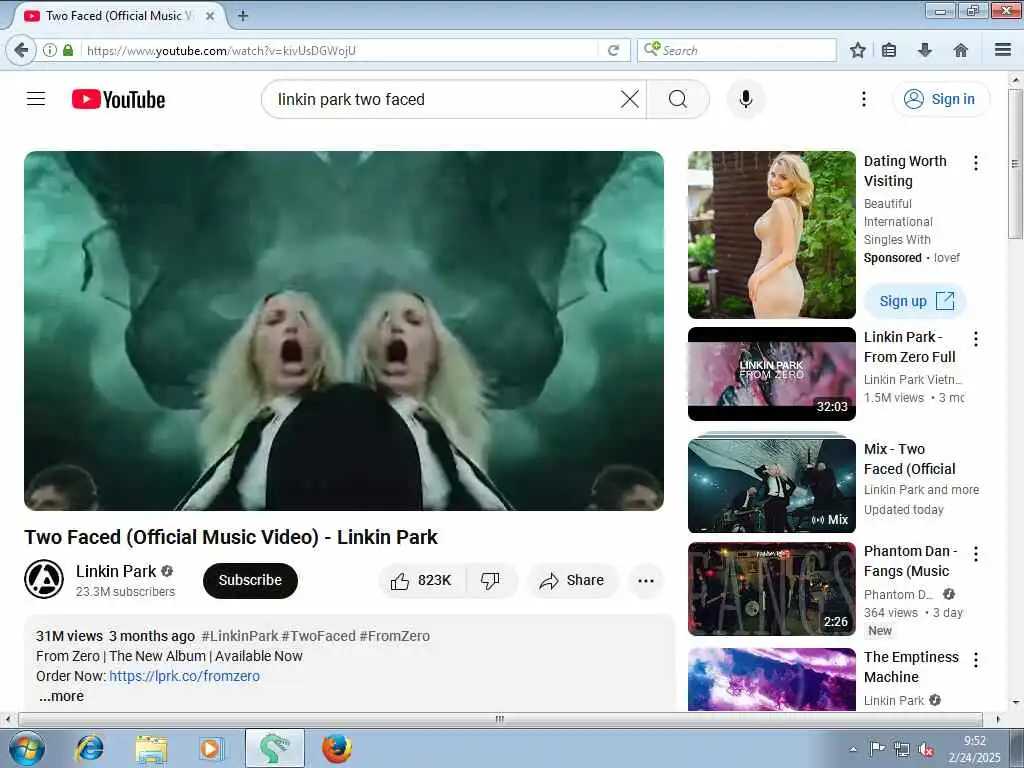Screen dimensions: 1024x768
Task: Open options for The Emptiness Machine video
Action: (x=976, y=660)
